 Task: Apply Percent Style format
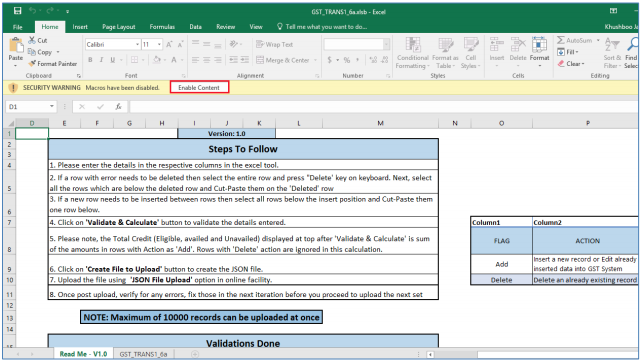347,60
